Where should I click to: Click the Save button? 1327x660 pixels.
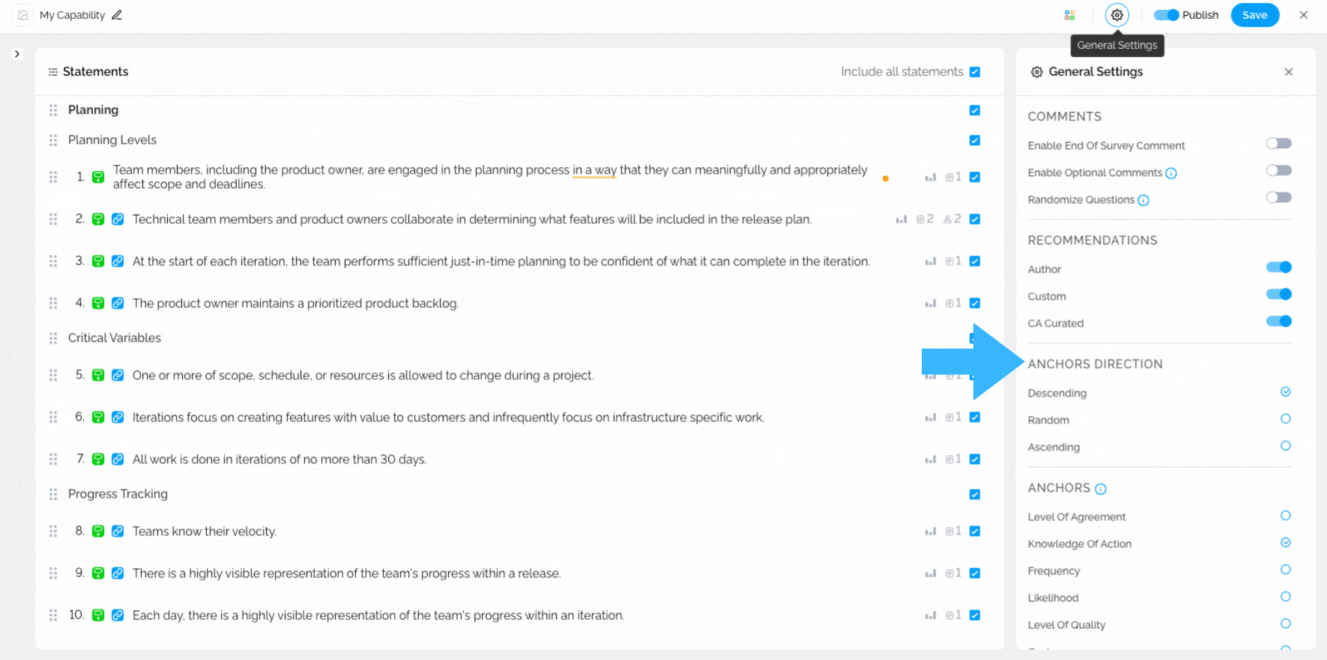[x=1254, y=15]
